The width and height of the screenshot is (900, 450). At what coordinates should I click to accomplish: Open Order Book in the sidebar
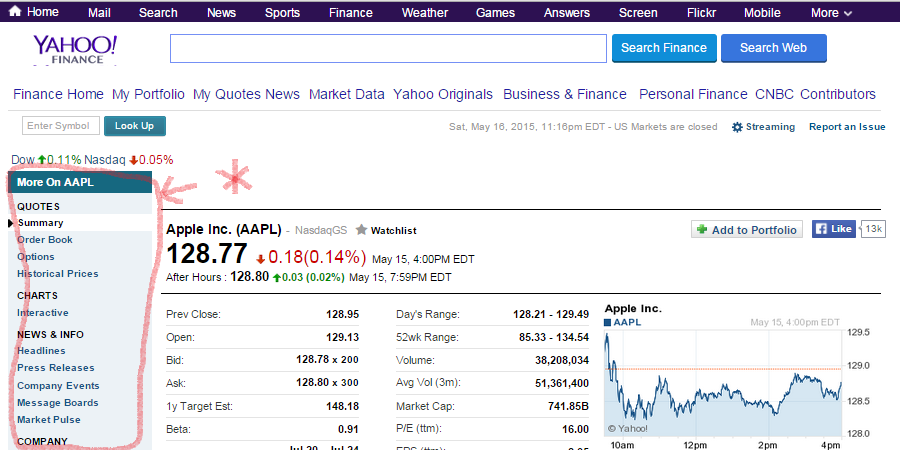click(x=45, y=239)
